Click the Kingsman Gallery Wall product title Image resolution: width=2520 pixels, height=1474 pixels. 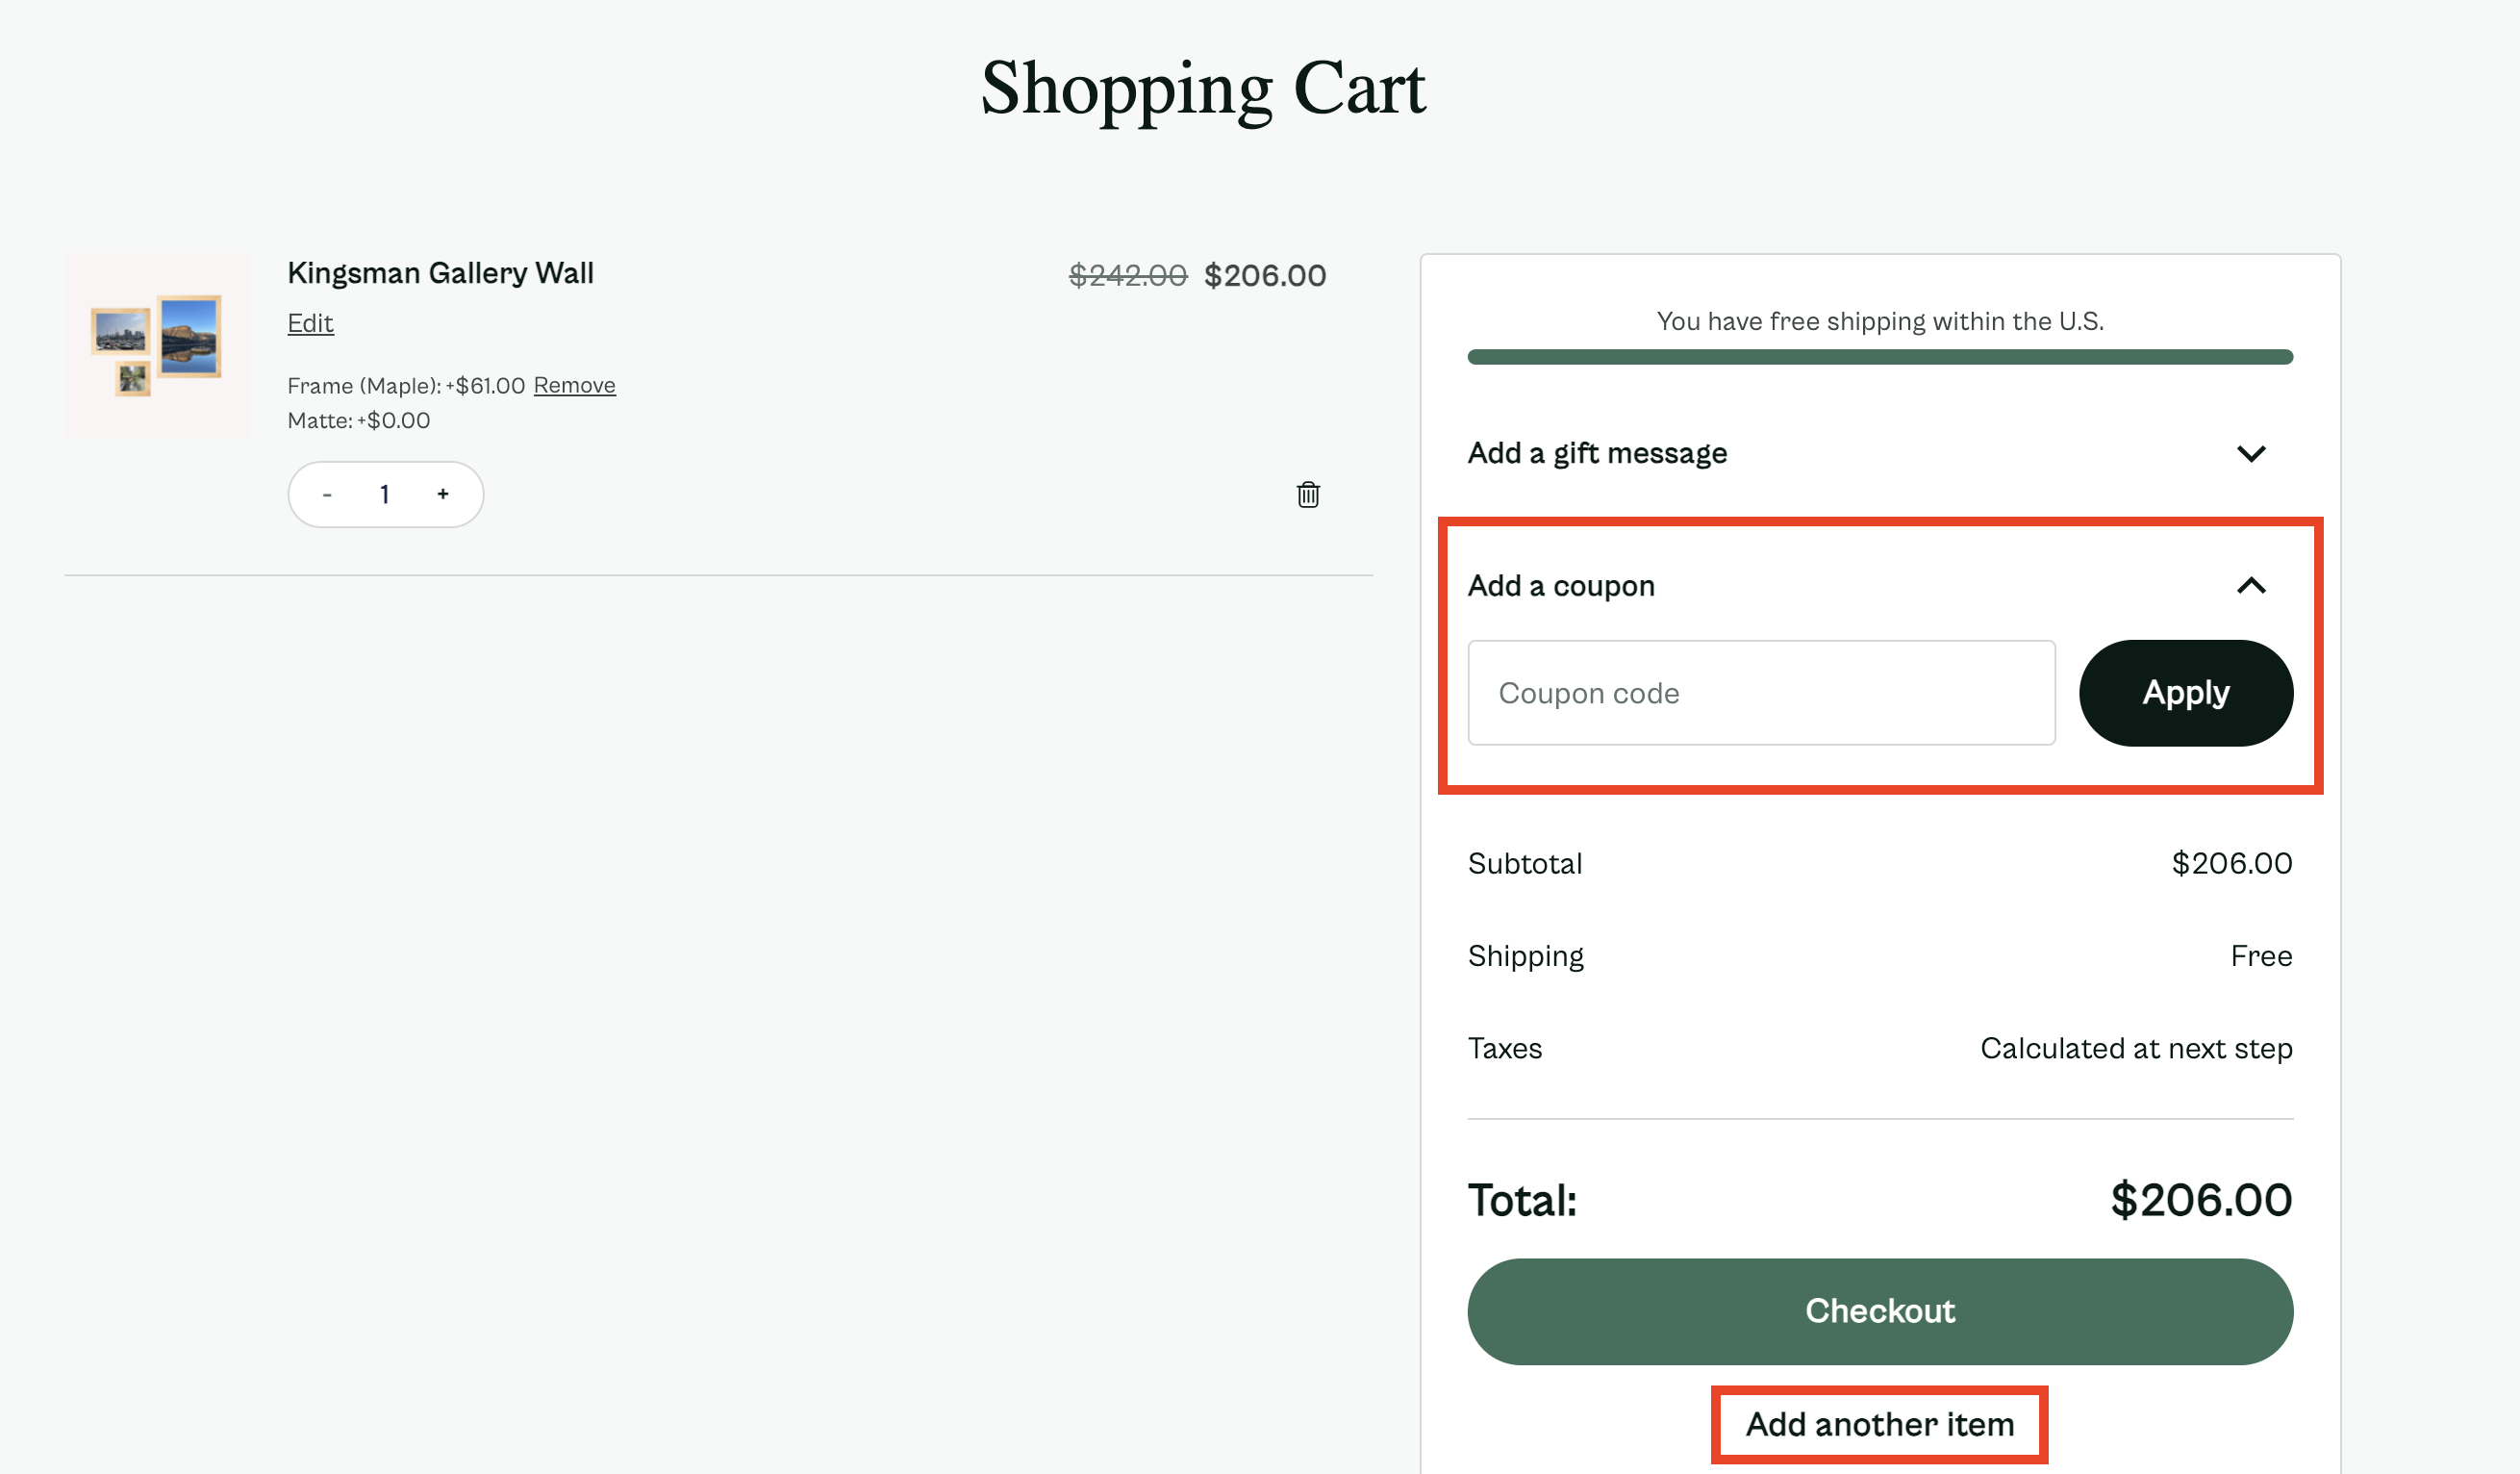point(440,273)
